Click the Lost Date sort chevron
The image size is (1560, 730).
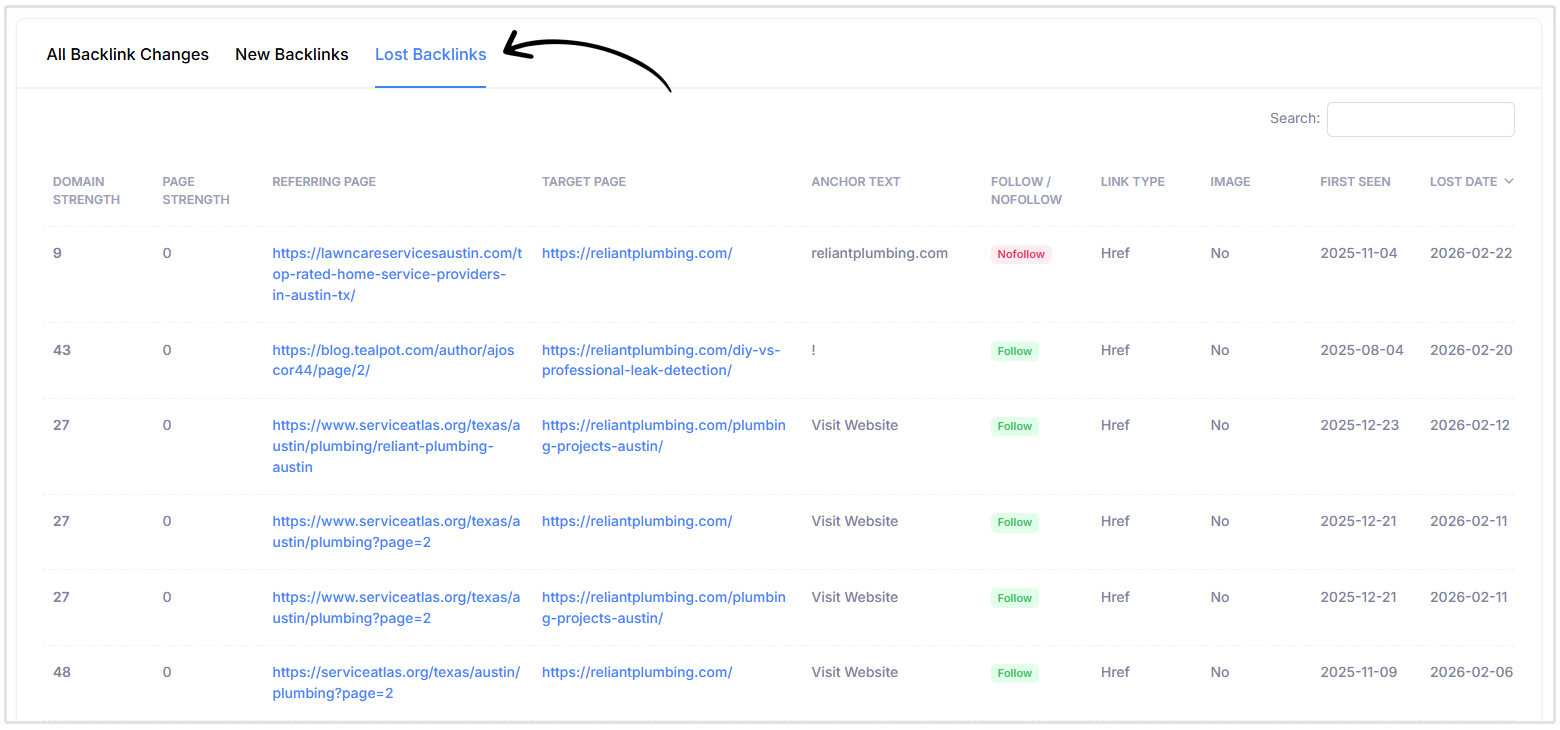point(1508,181)
